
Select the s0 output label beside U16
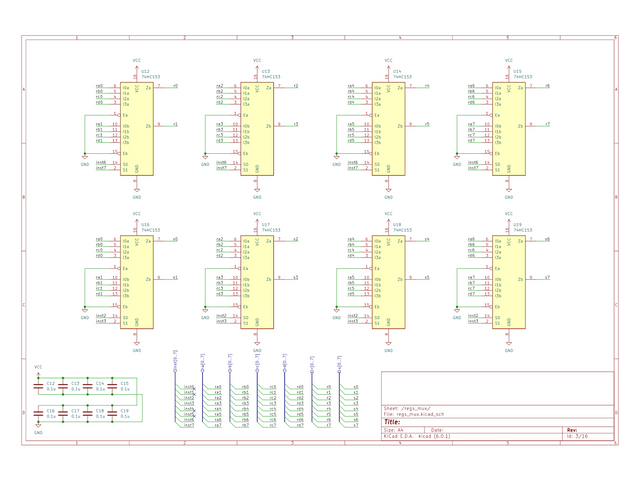click(x=175, y=240)
